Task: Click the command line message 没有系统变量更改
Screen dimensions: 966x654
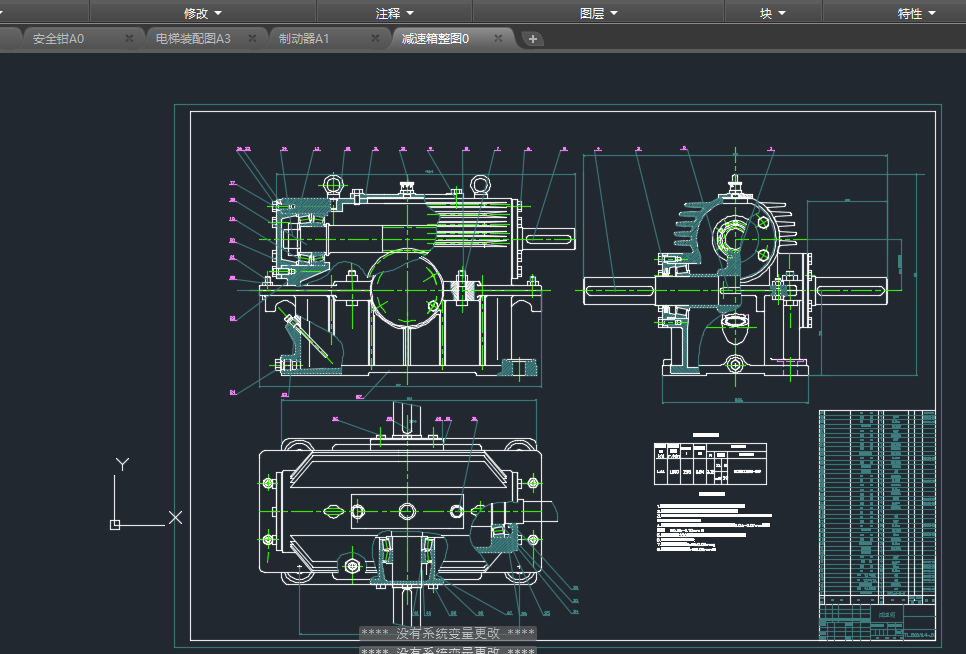Action: pyautogui.click(x=448, y=633)
